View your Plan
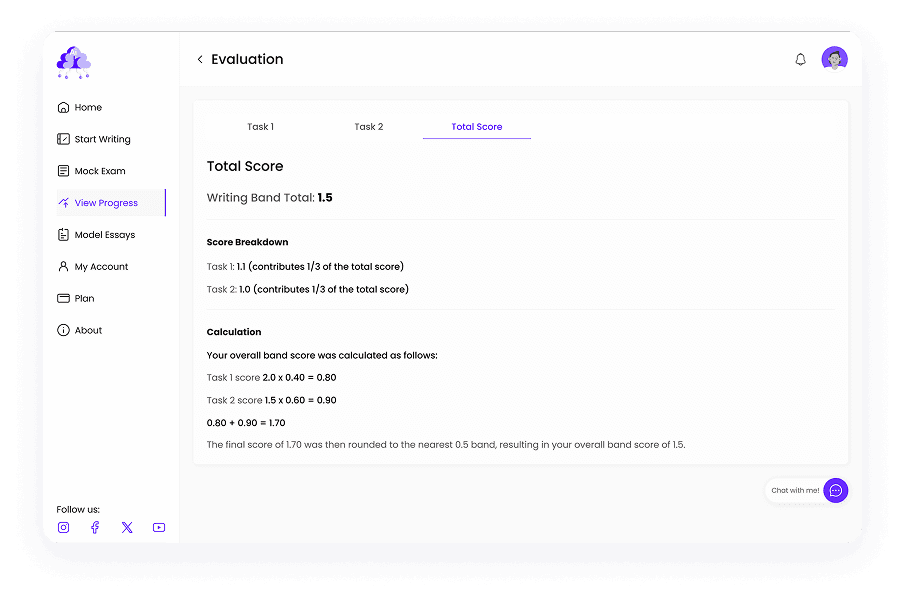This screenshot has height=598, width=905. pos(86,298)
